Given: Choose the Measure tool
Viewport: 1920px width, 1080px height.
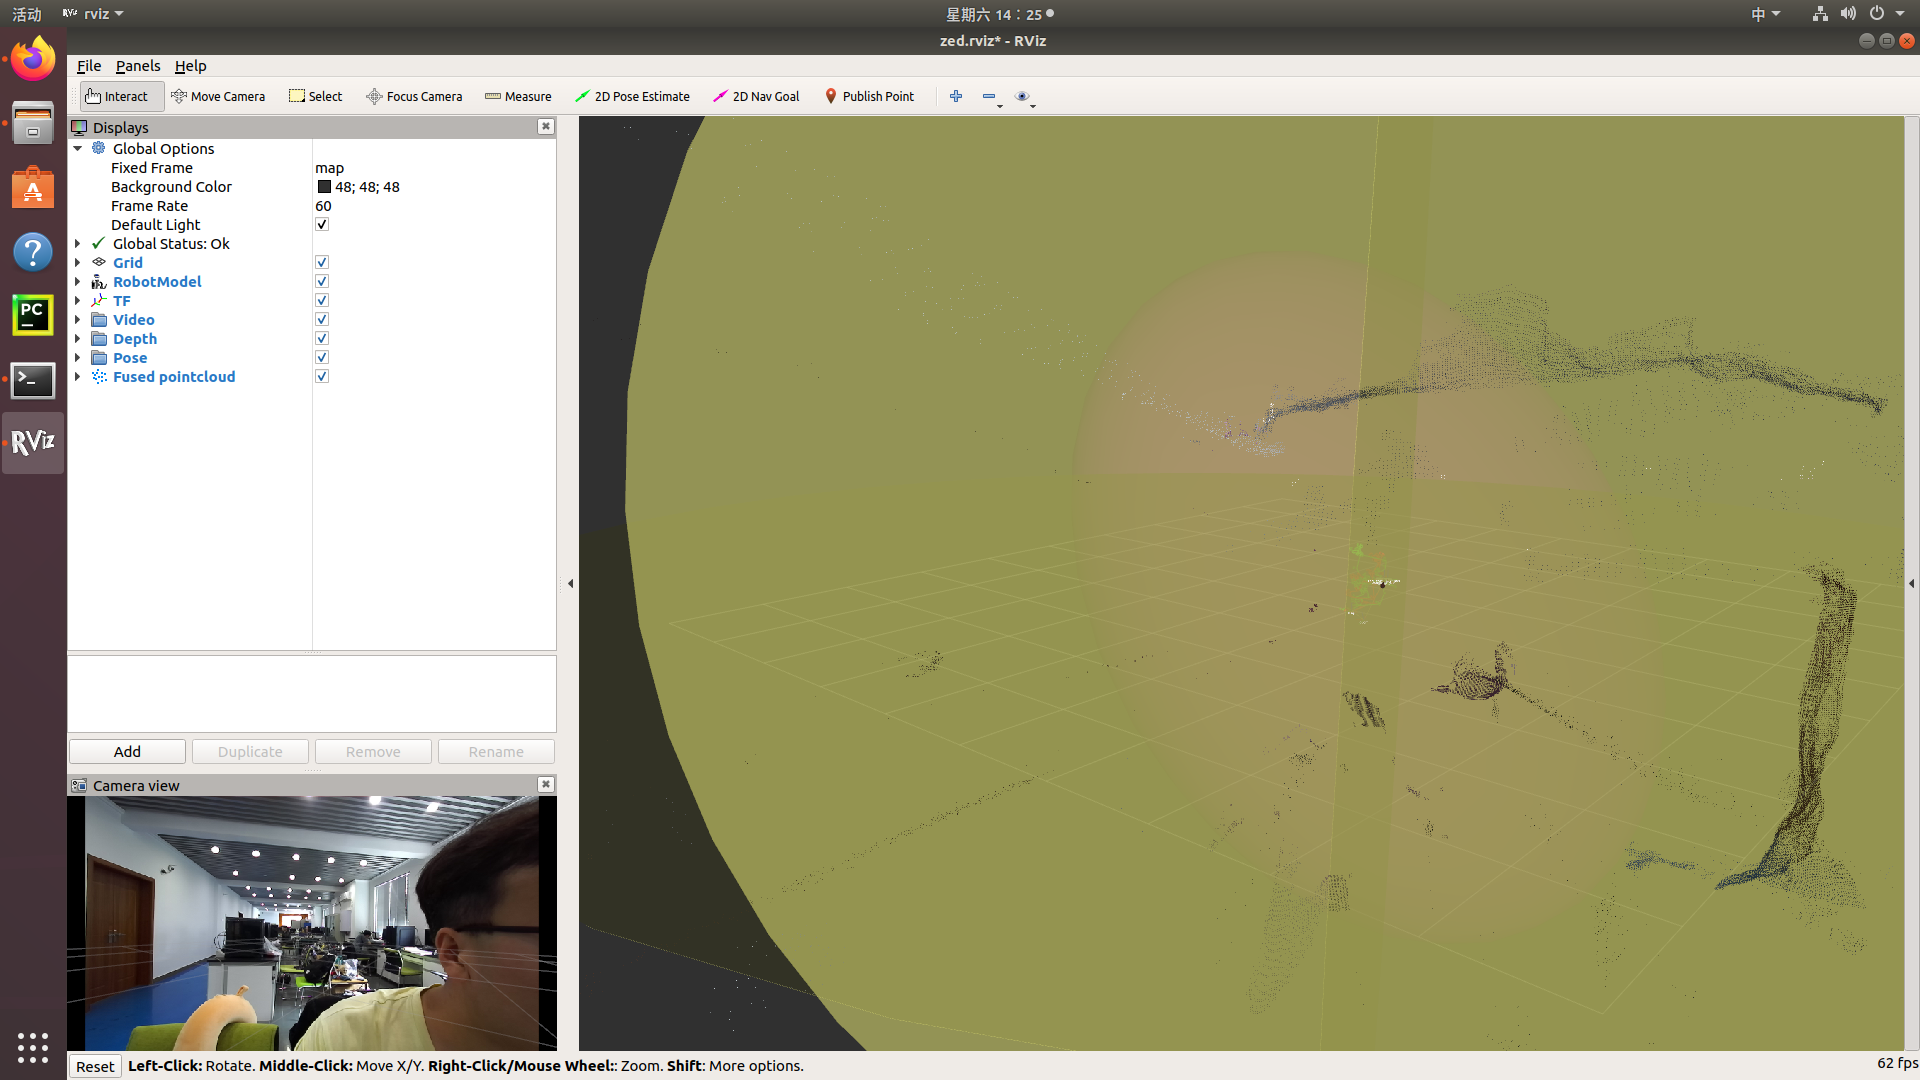Looking at the screenshot, I should (x=518, y=96).
